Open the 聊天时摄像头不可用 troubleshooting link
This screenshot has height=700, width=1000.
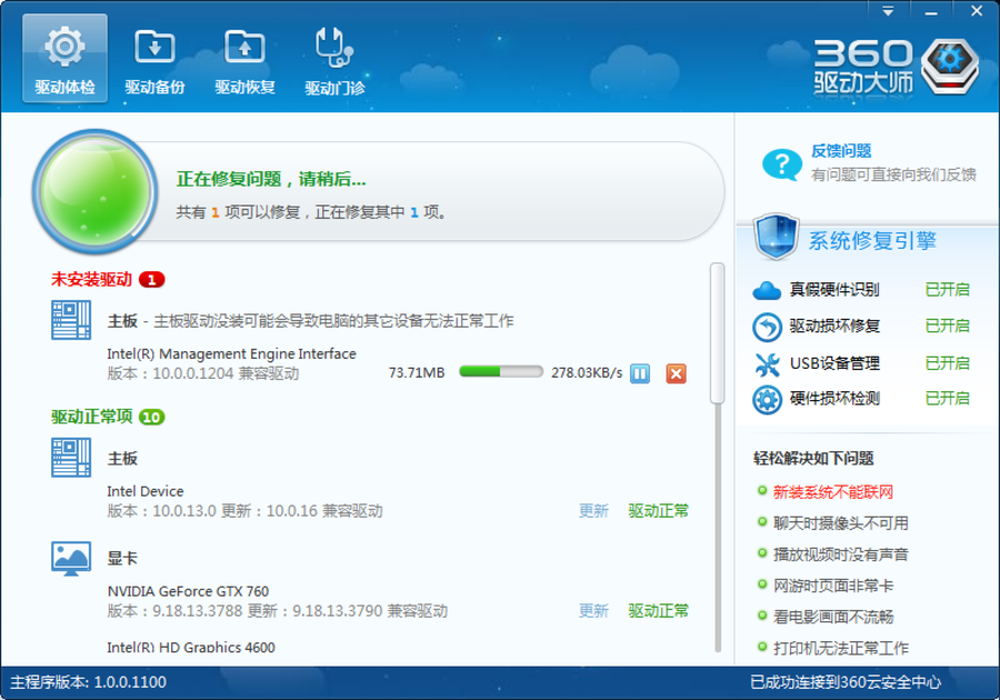(x=841, y=523)
